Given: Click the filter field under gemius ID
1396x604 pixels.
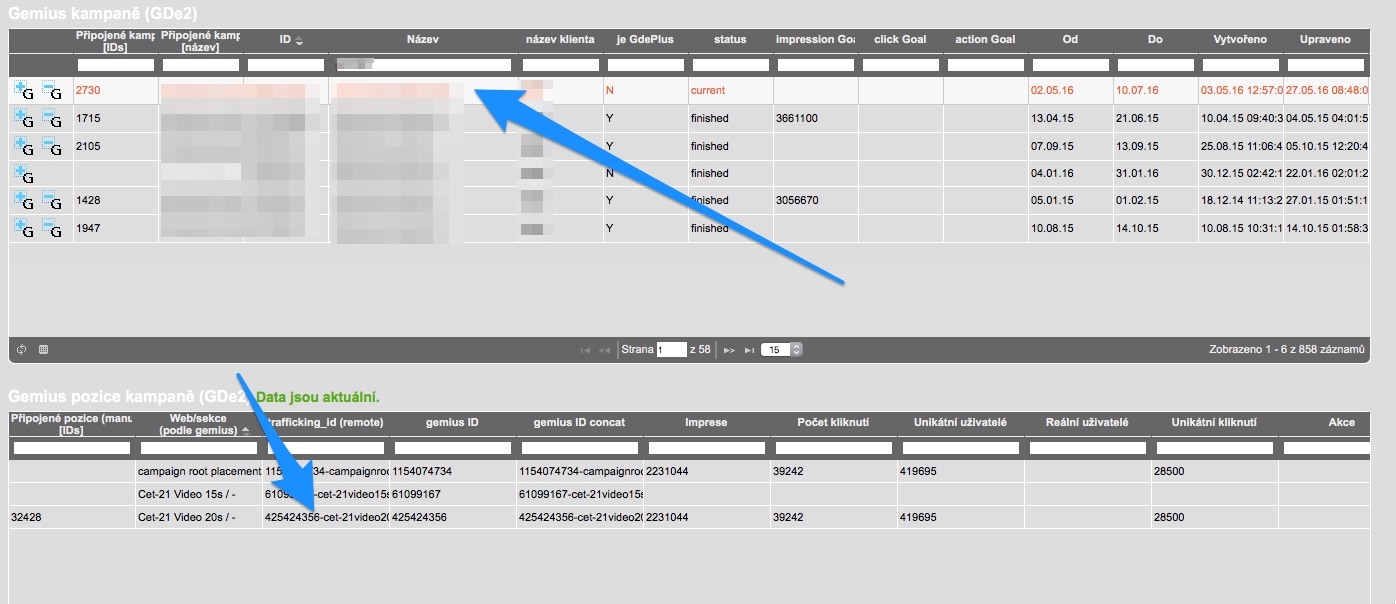Looking at the screenshot, I should point(452,448).
